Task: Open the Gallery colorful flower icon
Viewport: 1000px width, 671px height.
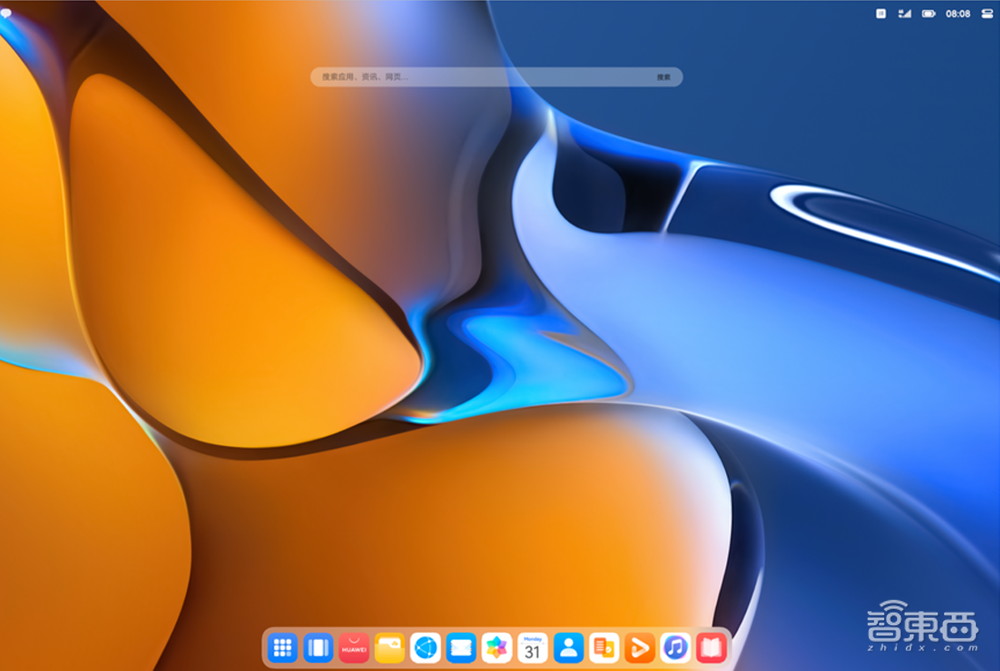Action: (497, 648)
